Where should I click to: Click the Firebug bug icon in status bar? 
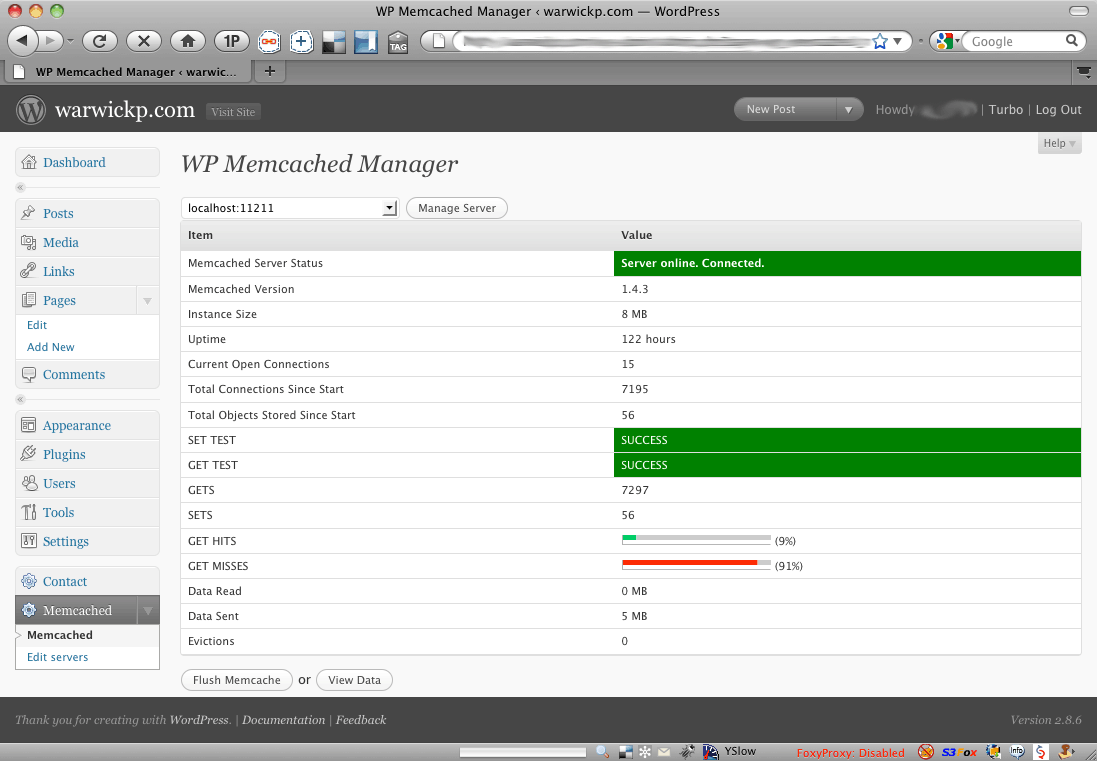(x=687, y=752)
